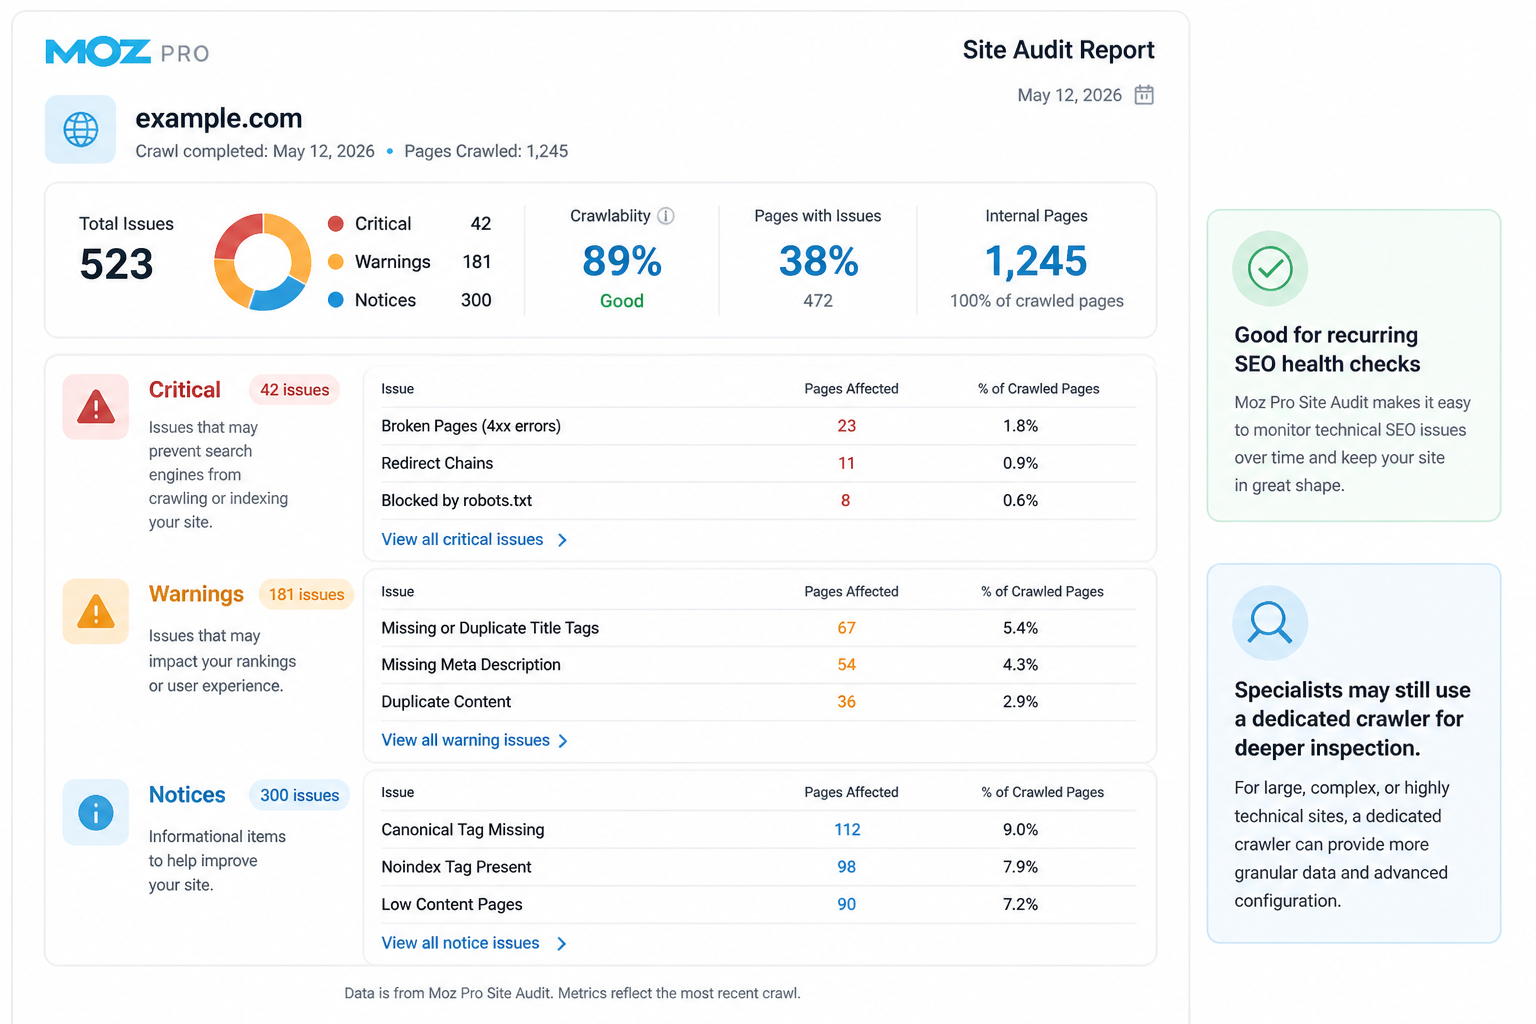The image size is (1536, 1024).
Task: Click Issue column header in Notices table
Action: [x=397, y=793]
